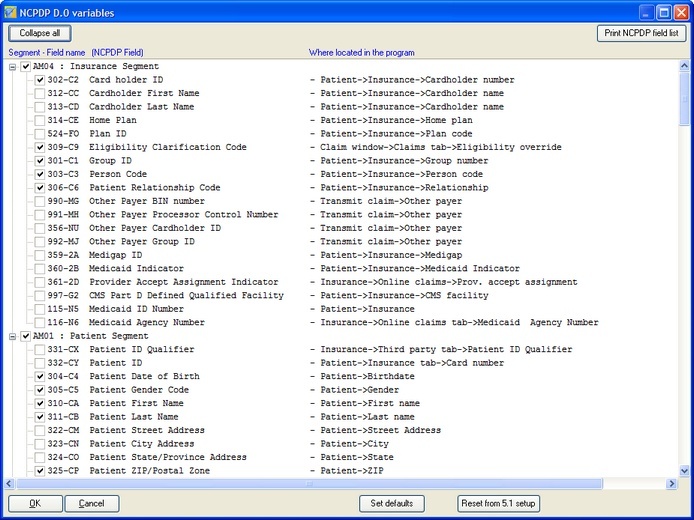The width and height of the screenshot is (694, 520).
Task: Check 997-G2 CMS Part D Qualified Facility
Action: 40,296
